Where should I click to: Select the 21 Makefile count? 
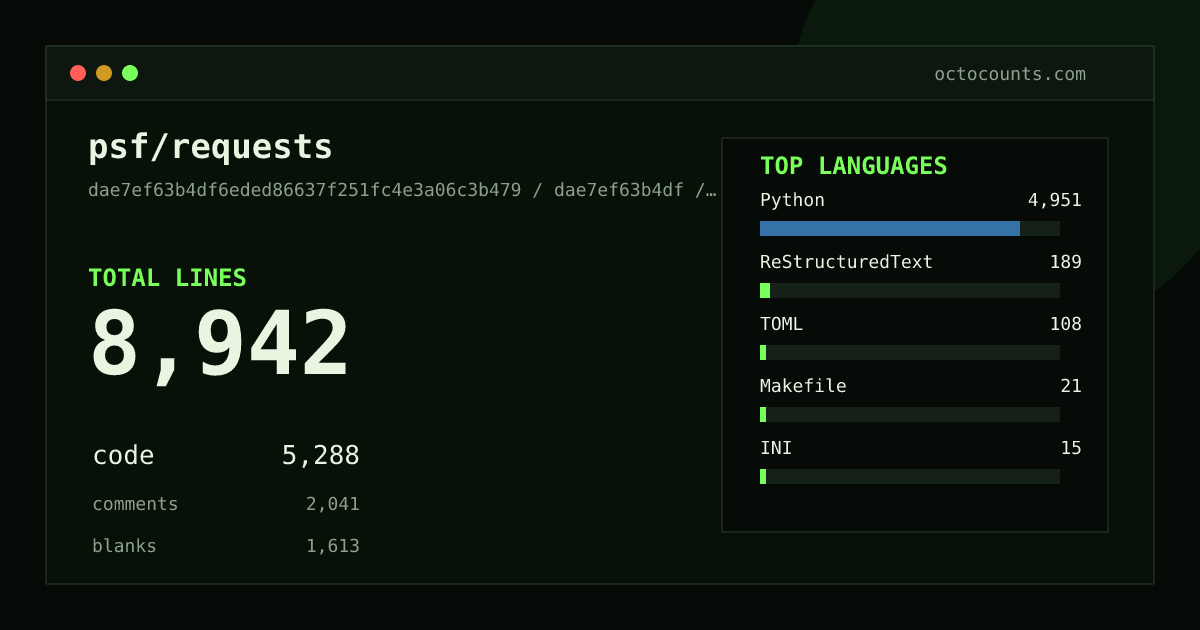pyautogui.click(x=1071, y=386)
